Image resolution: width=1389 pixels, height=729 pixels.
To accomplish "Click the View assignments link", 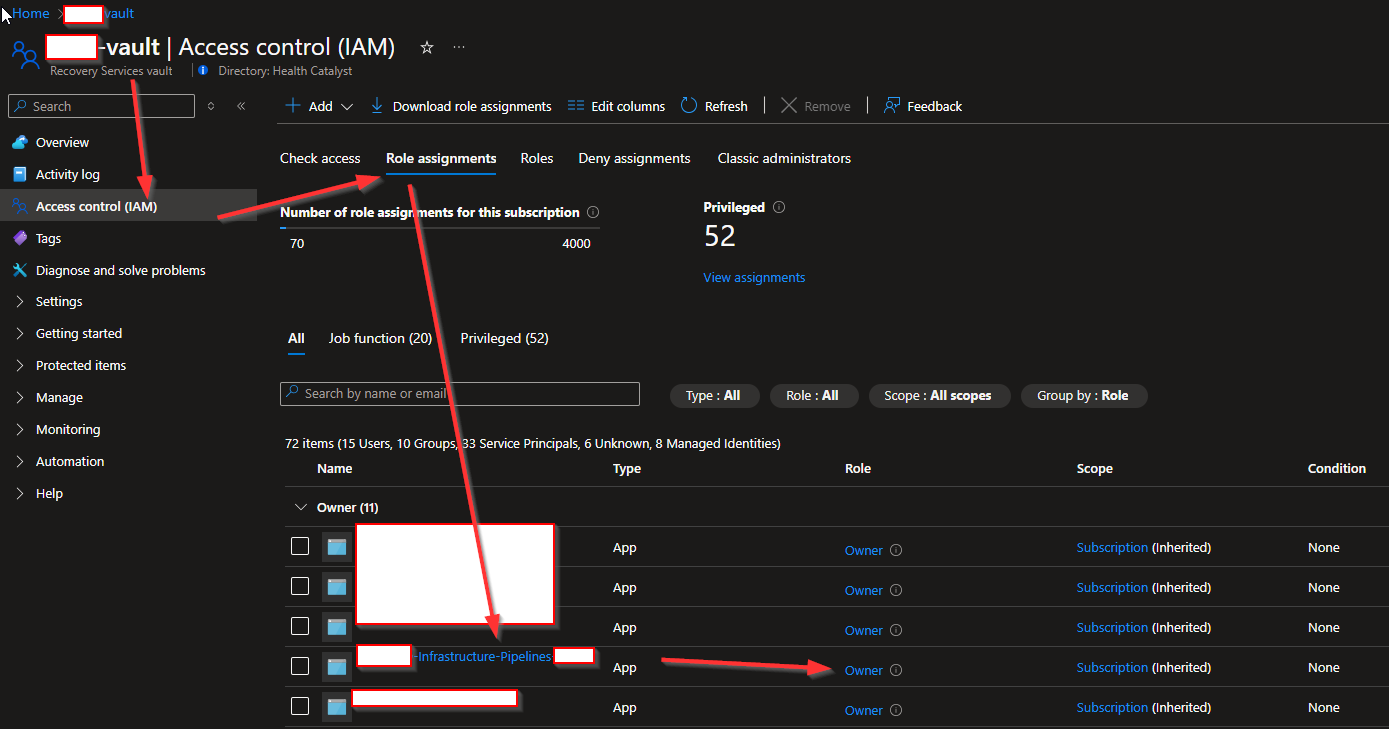I will click(x=754, y=277).
